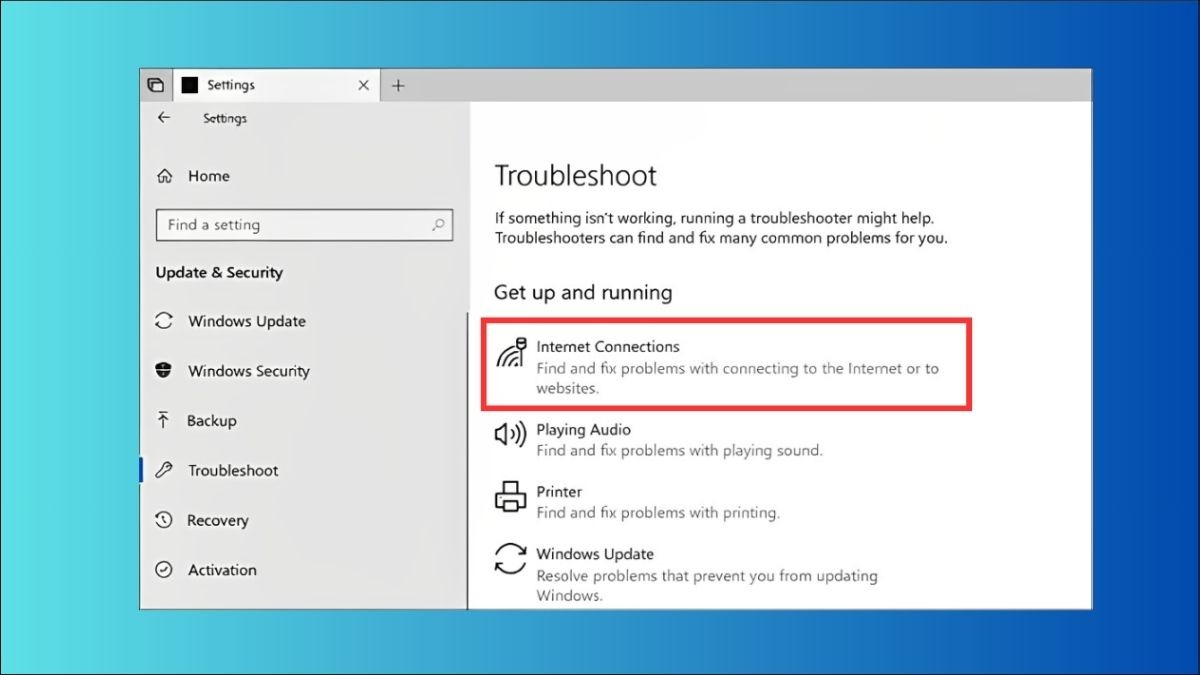The image size is (1200, 675).
Task: Click the Windows Update troubleshooter refresh icon
Action: pos(510,559)
